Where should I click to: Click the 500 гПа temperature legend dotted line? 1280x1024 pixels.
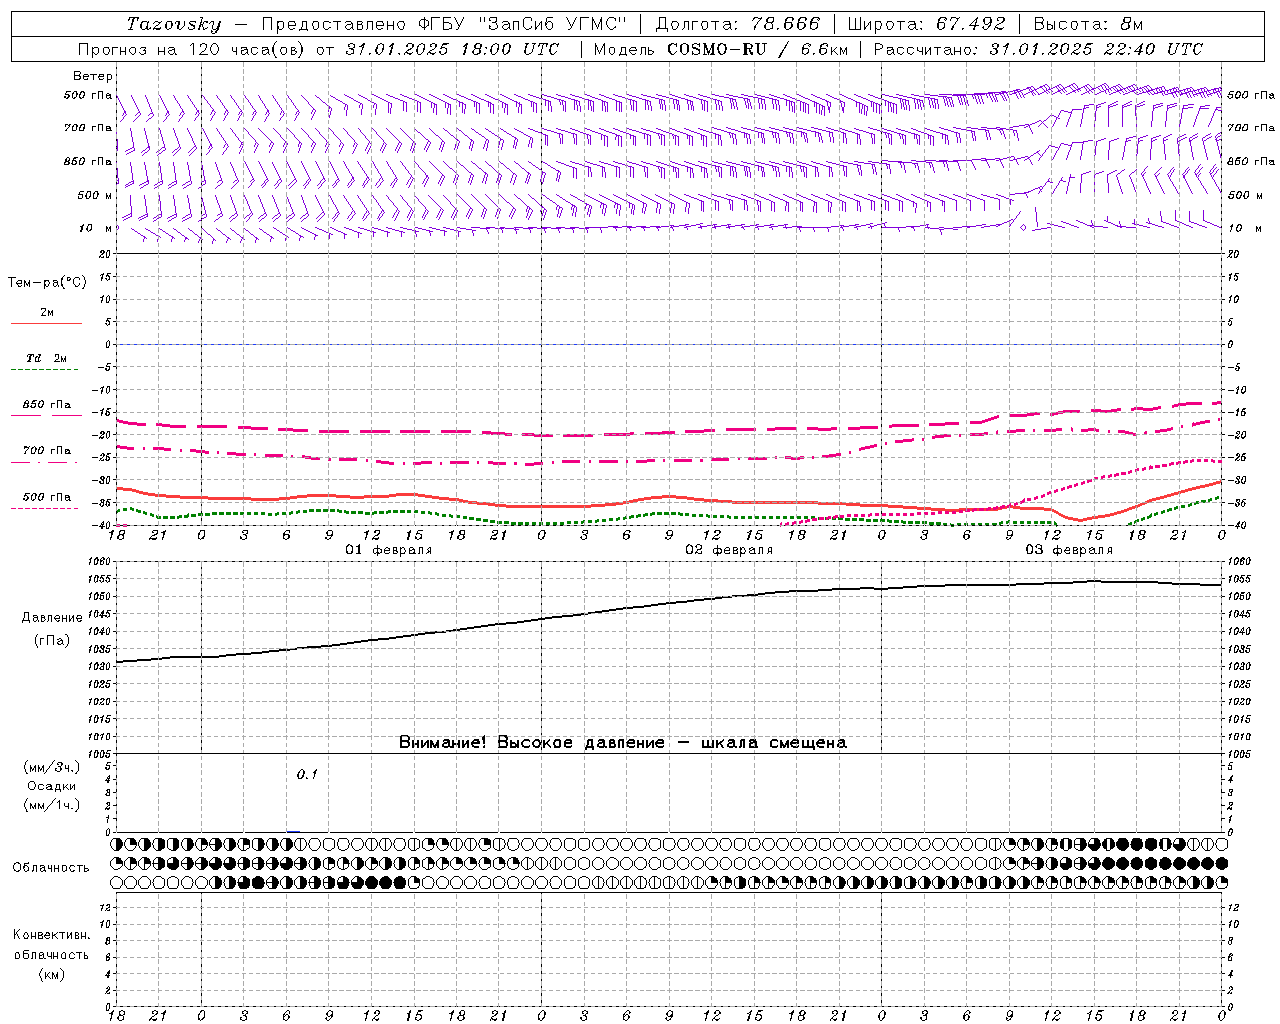(x=45, y=508)
